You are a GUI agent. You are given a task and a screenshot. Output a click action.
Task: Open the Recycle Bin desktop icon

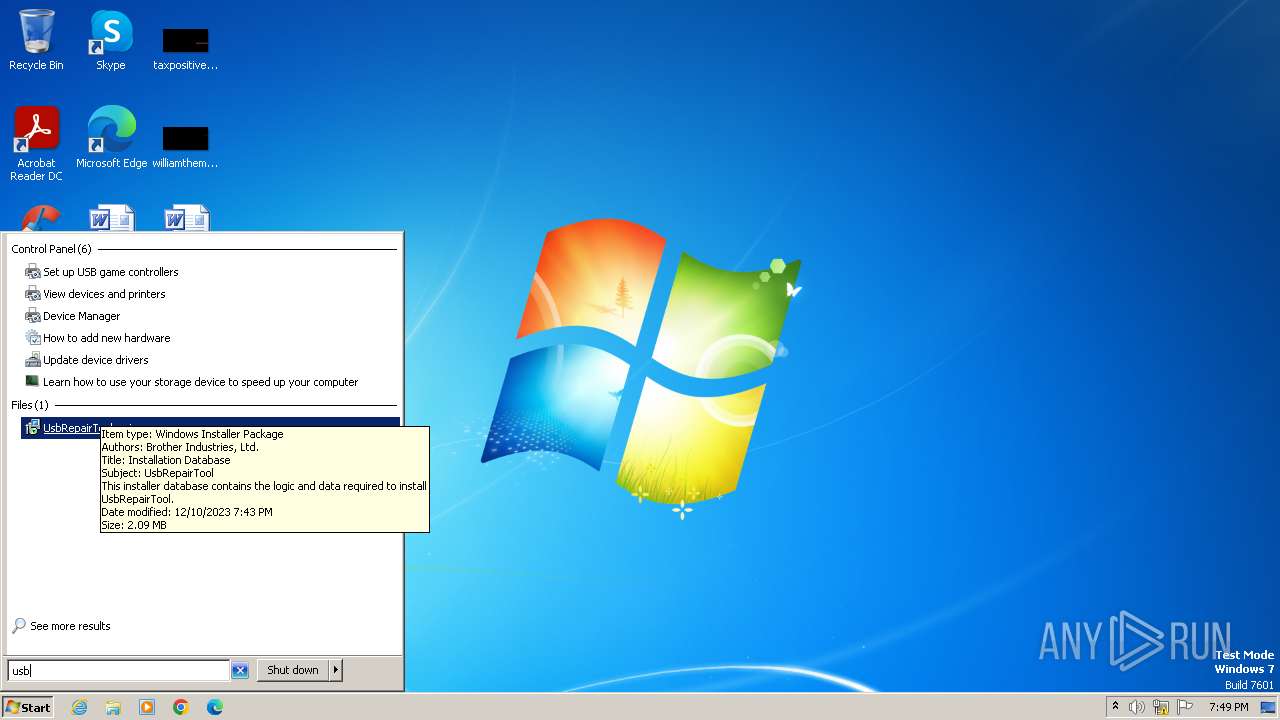pyautogui.click(x=36, y=40)
